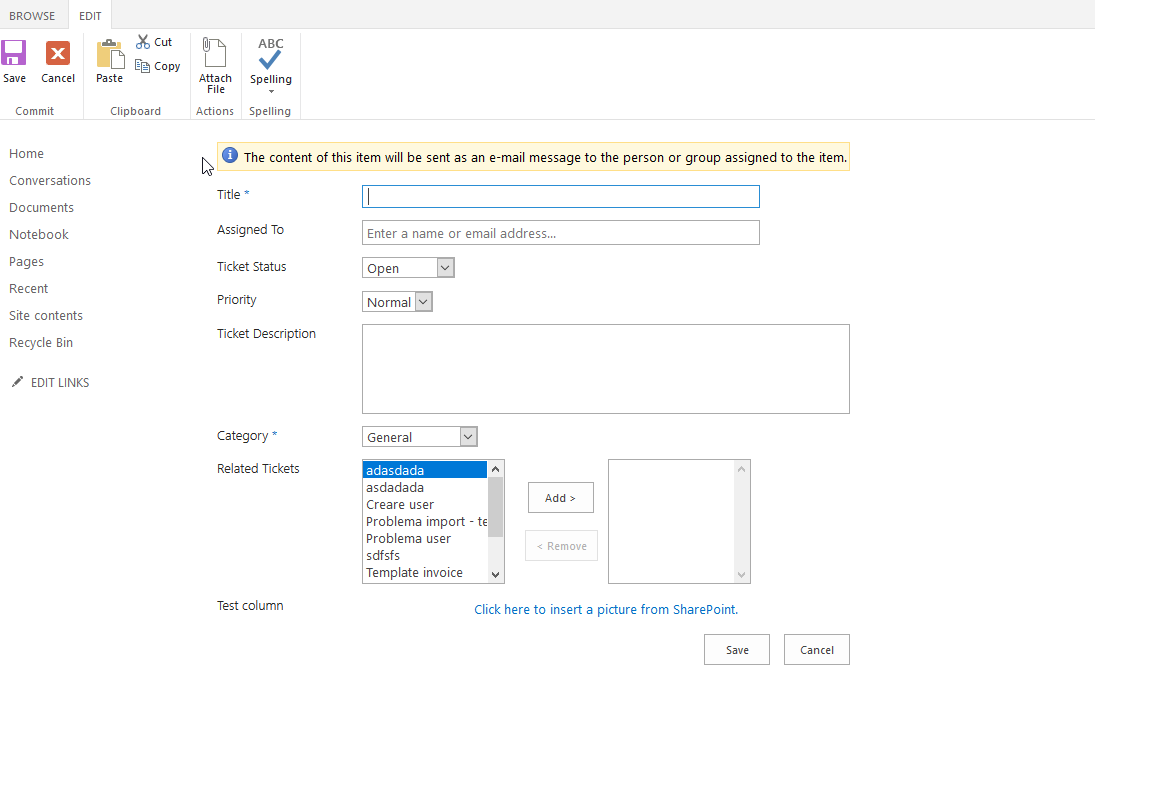Open the Spelling dropdown arrow under the icon
The height and width of the screenshot is (810, 1152).
[271, 91]
